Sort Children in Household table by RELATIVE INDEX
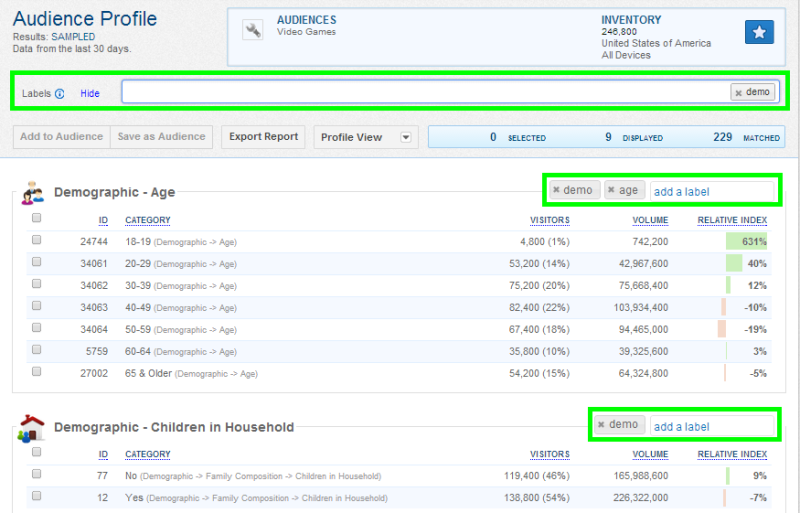The height and width of the screenshot is (513, 800). (732, 454)
